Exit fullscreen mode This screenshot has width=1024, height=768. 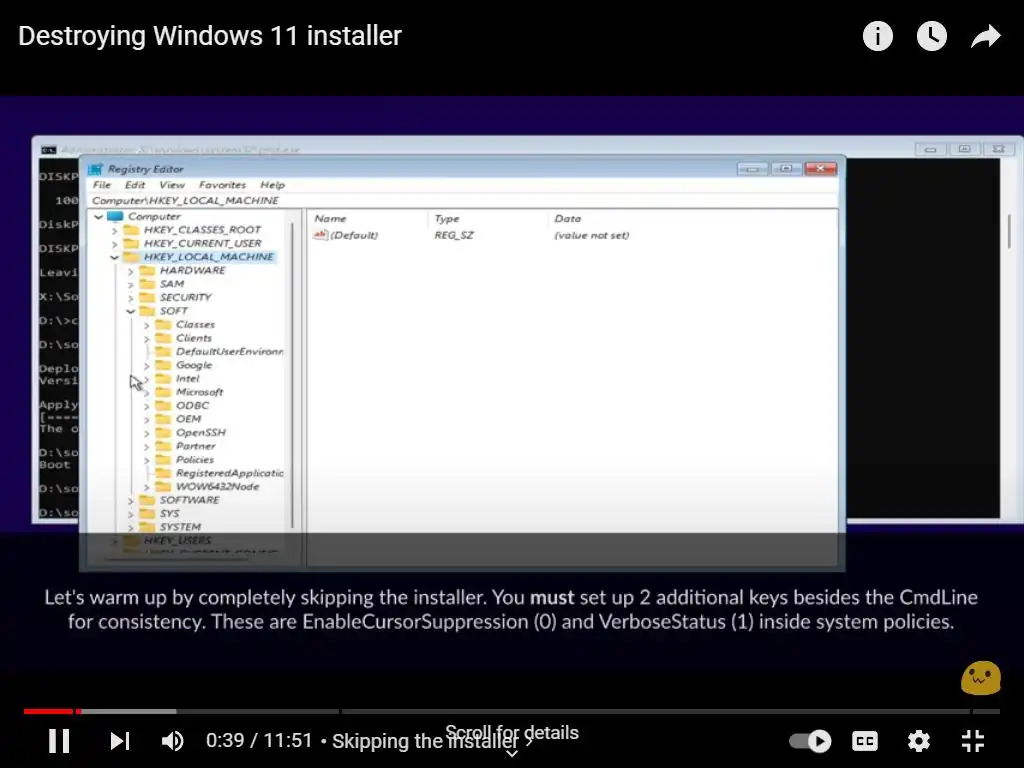[973, 741]
